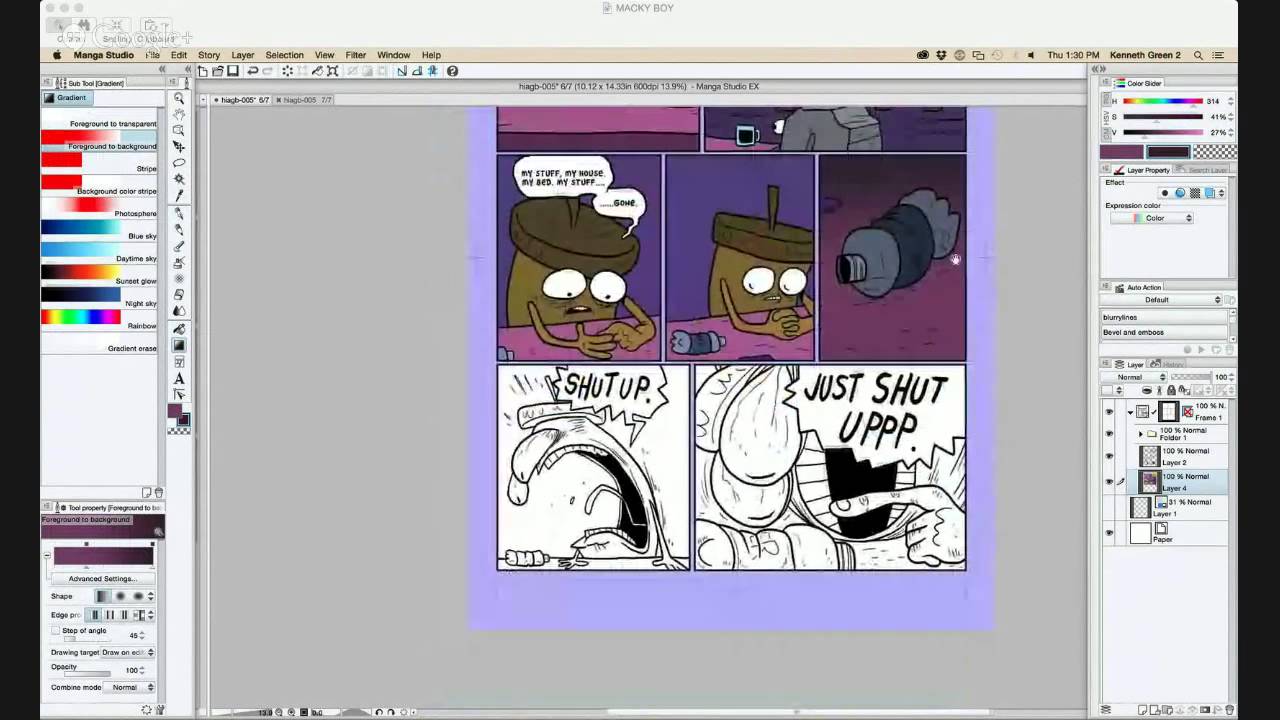1280x720 pixels.
Task: Select the Pen tool
Action: [x=179, y=213]
